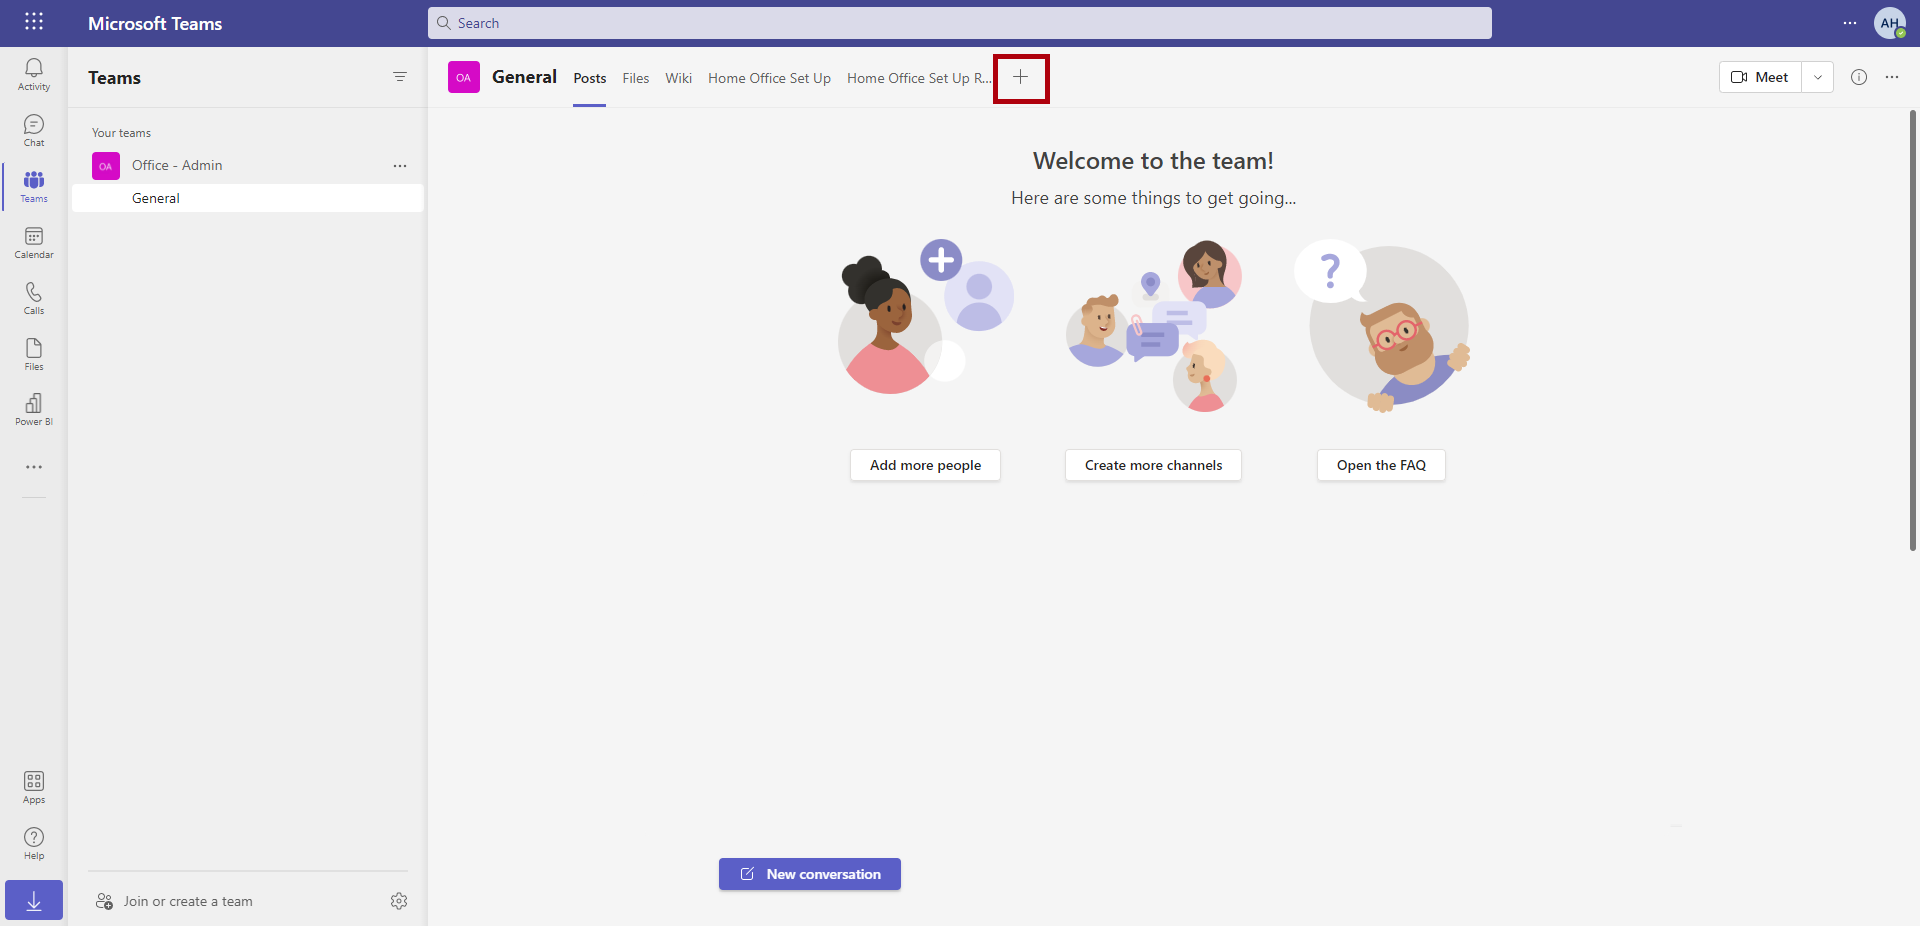
Task: Click the 'Welcome to the team!' heading
Action: point(1153,161)
